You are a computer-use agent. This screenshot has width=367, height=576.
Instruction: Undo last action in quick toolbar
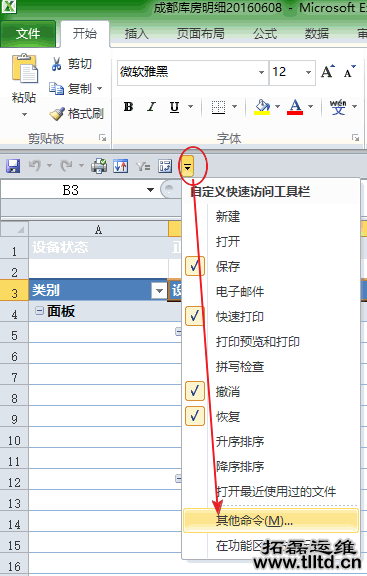(35, 166)
